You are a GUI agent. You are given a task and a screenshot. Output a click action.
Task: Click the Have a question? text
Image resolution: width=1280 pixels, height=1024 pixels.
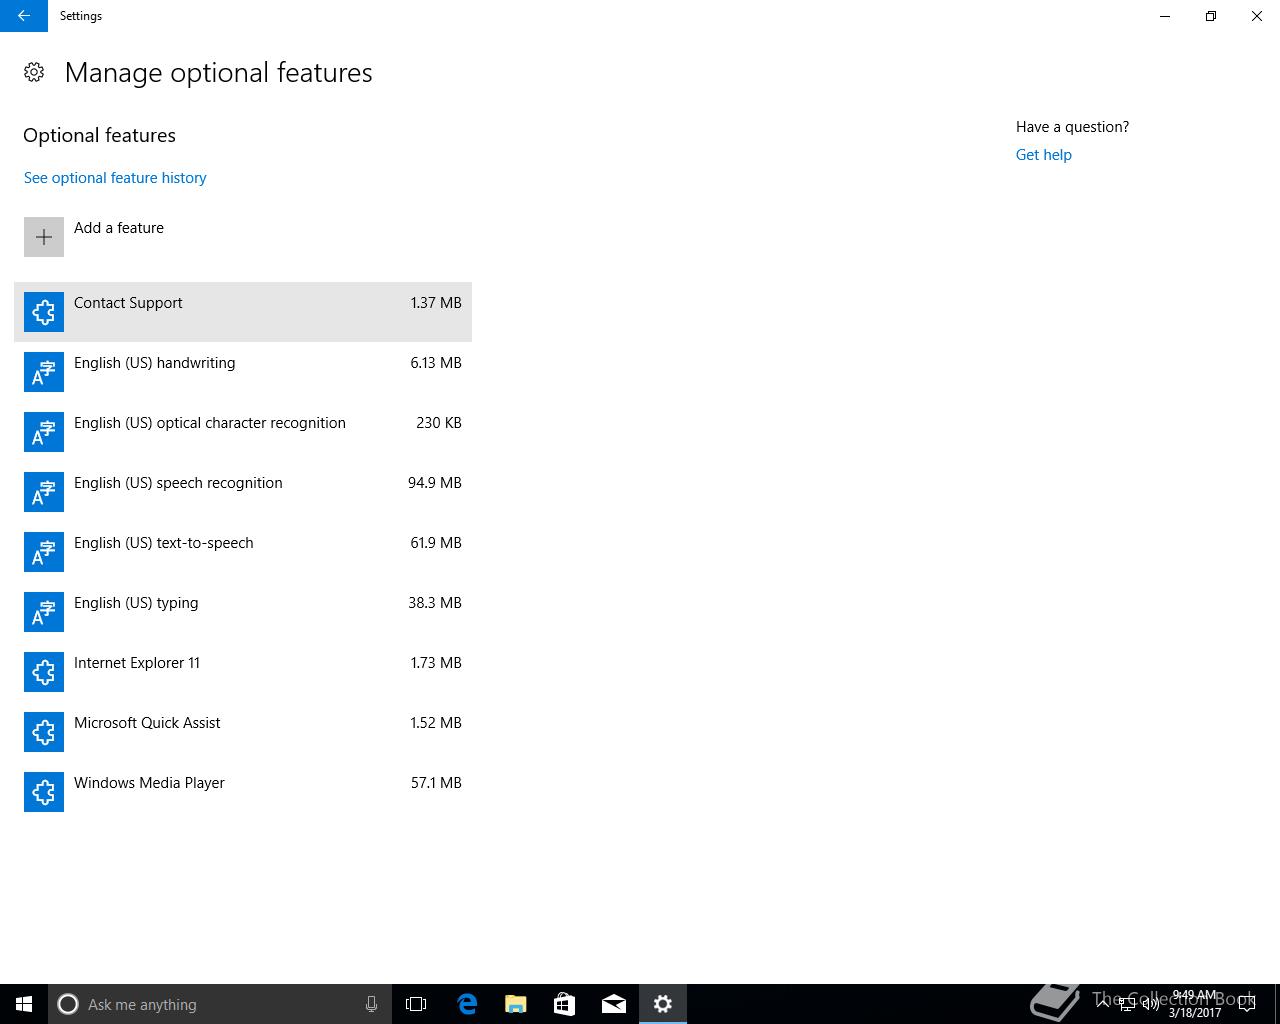[1072, 127]
